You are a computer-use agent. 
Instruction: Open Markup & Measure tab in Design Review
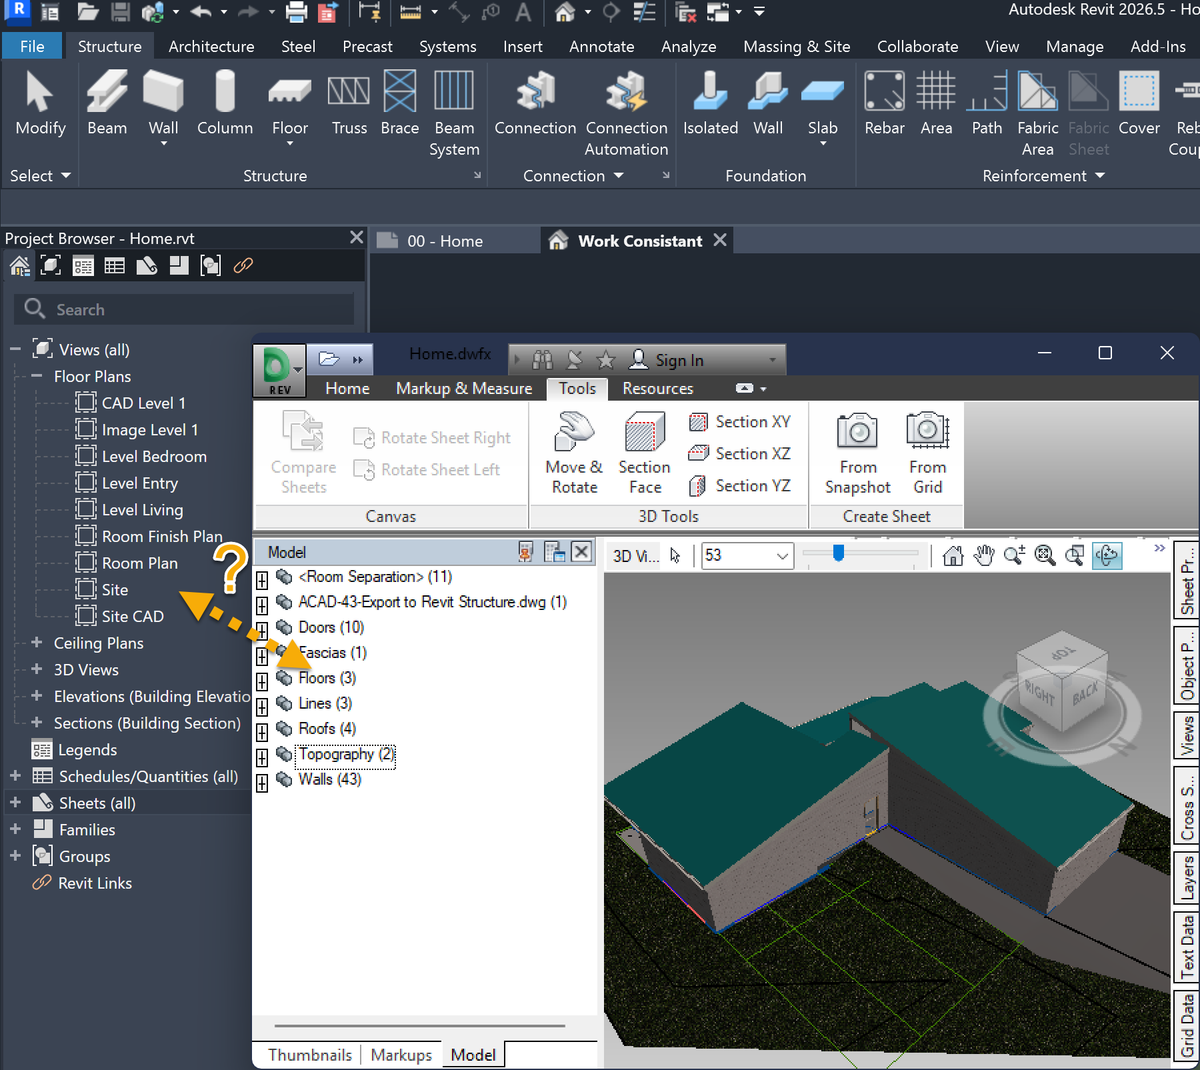pos(464,388)
